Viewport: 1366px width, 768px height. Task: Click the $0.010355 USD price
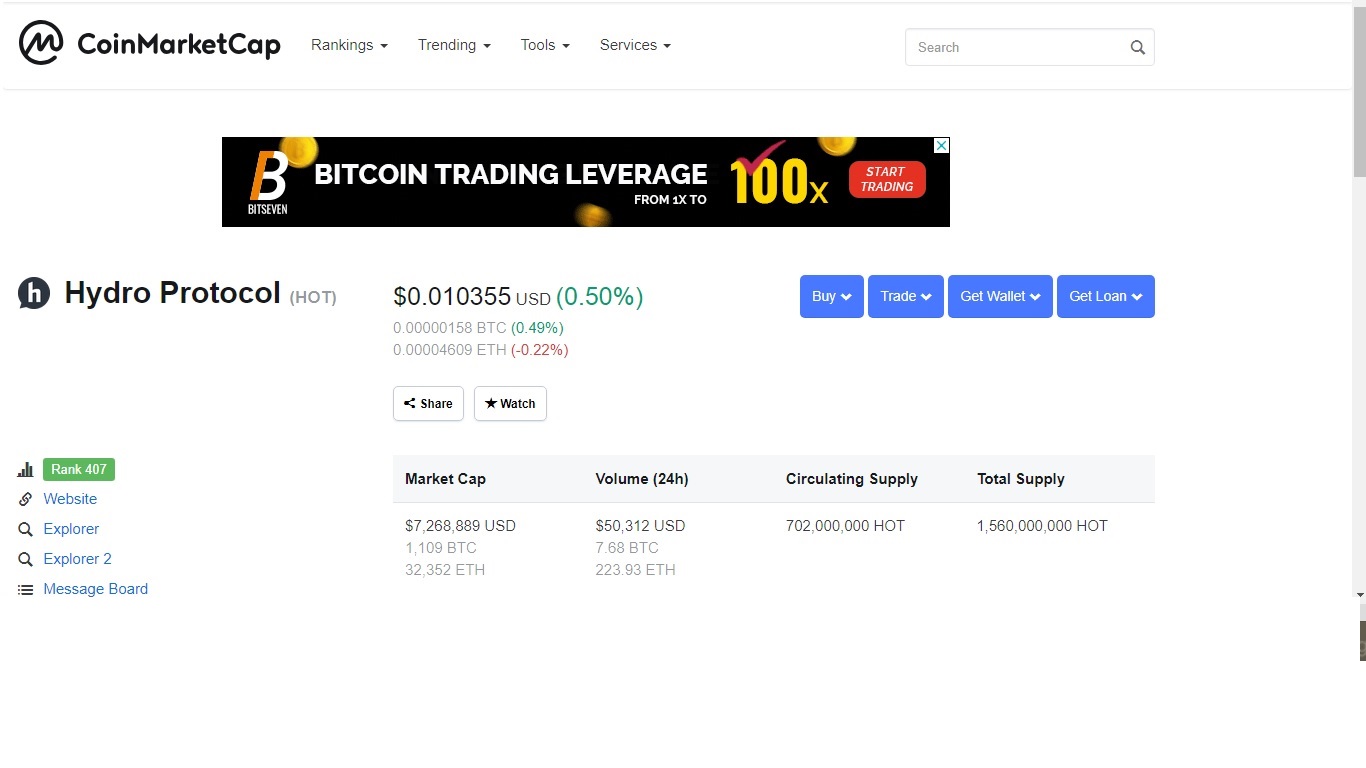coord(472,297)
